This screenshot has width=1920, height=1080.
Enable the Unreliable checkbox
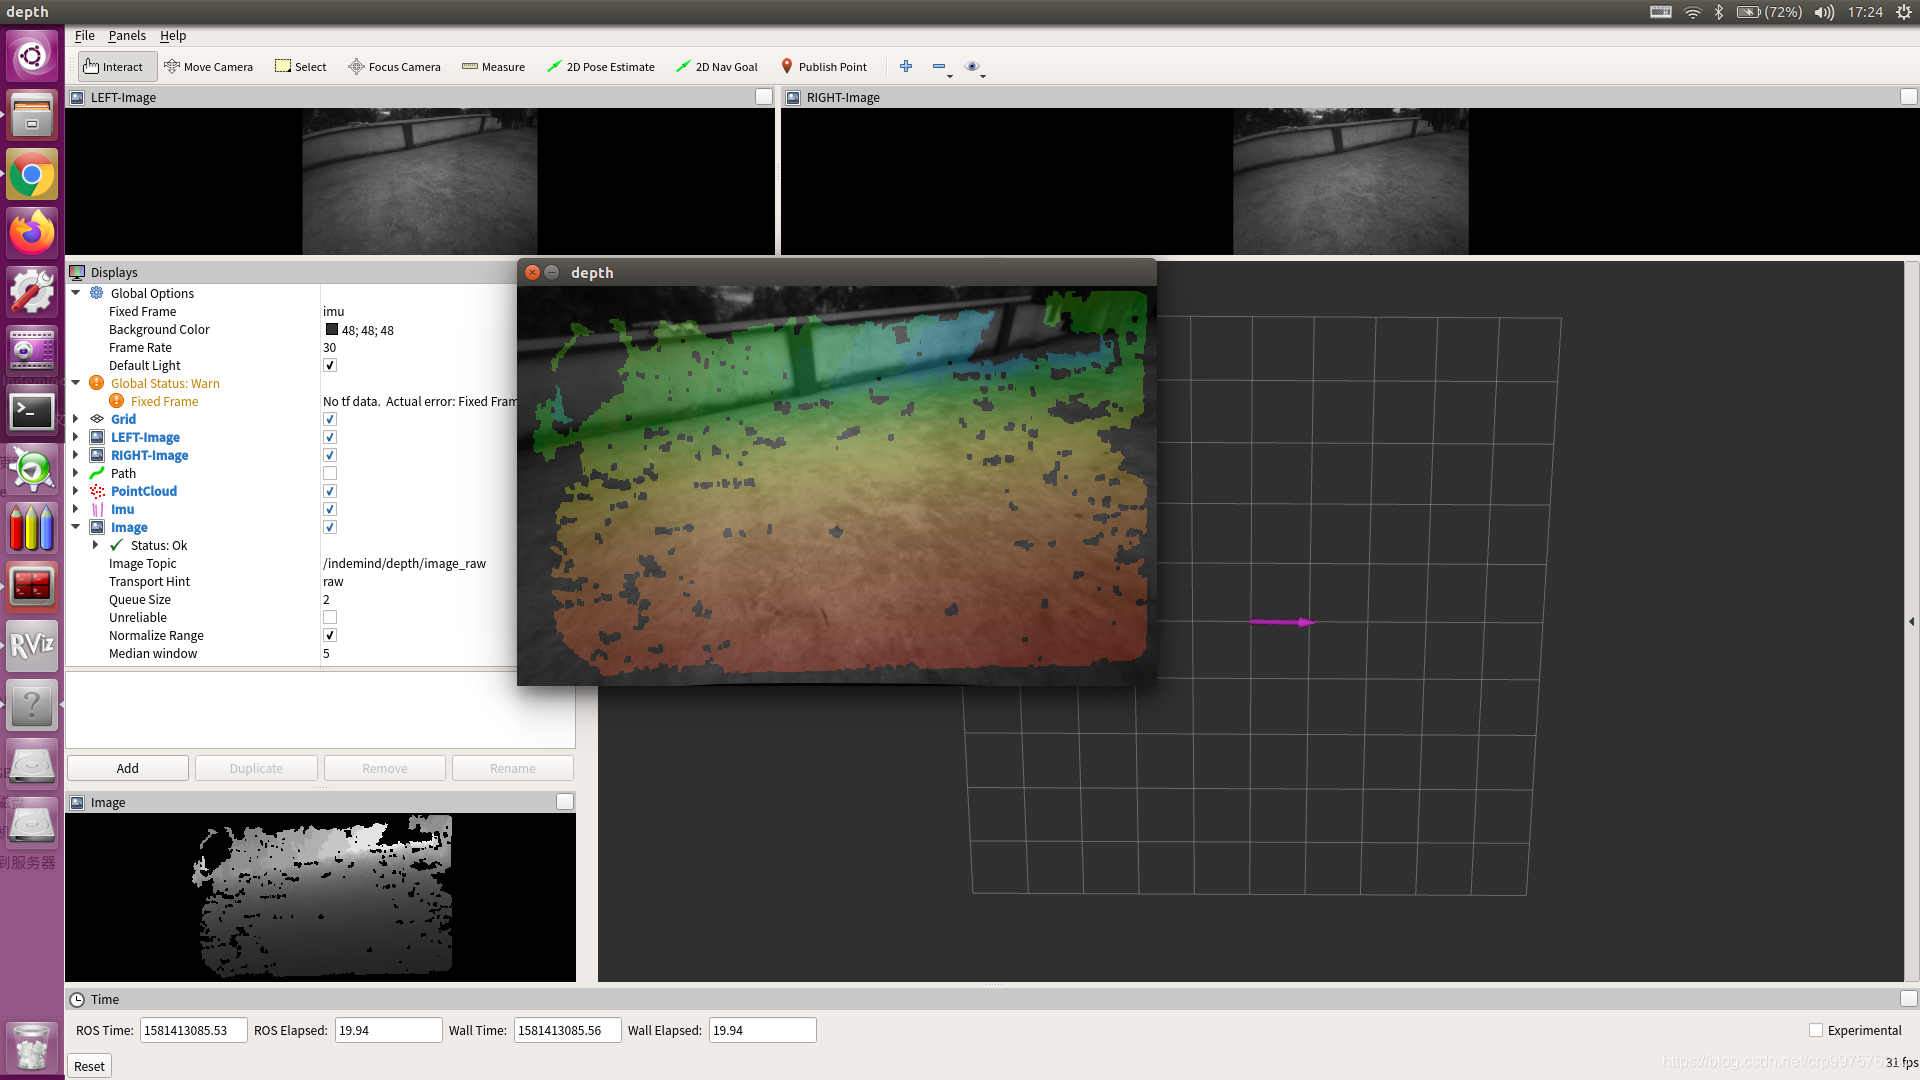coord(330,618)
